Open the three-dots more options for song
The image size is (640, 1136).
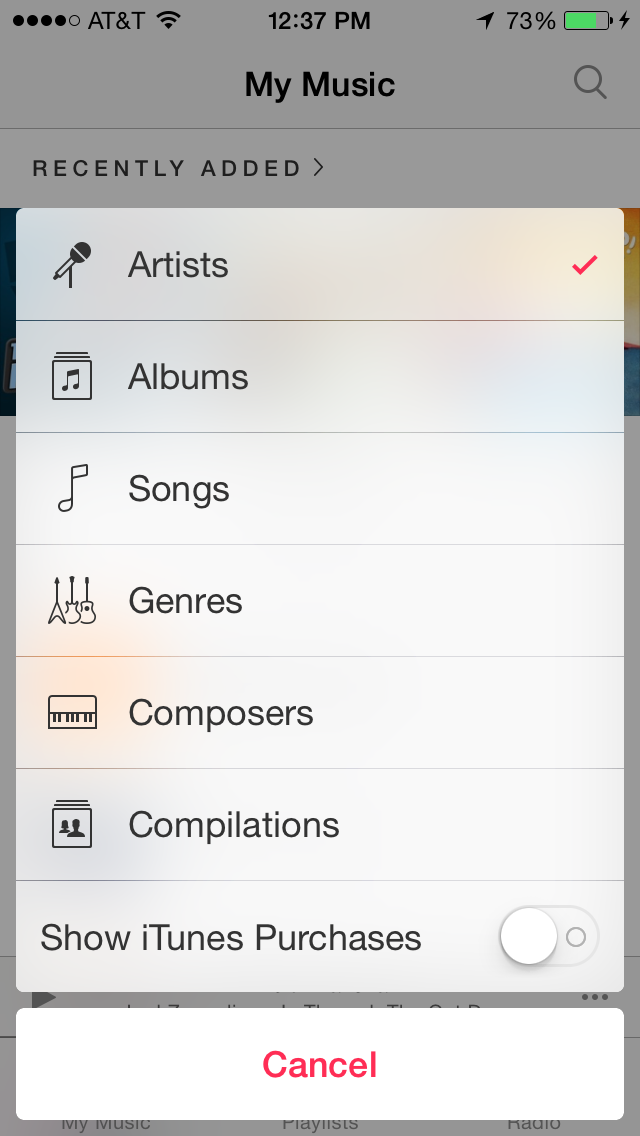click(594, 998)
